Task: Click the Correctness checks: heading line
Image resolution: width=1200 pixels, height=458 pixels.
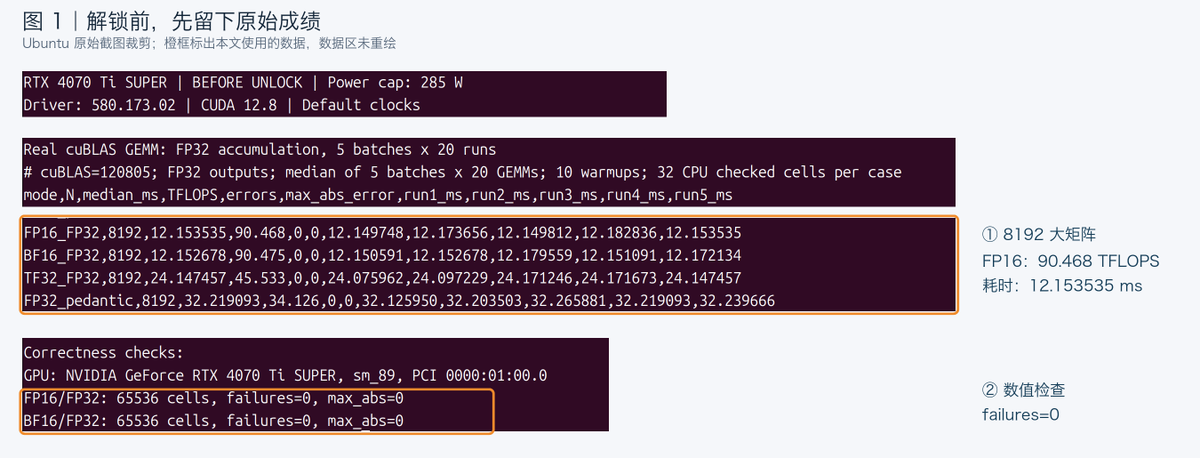Action: 104,353
